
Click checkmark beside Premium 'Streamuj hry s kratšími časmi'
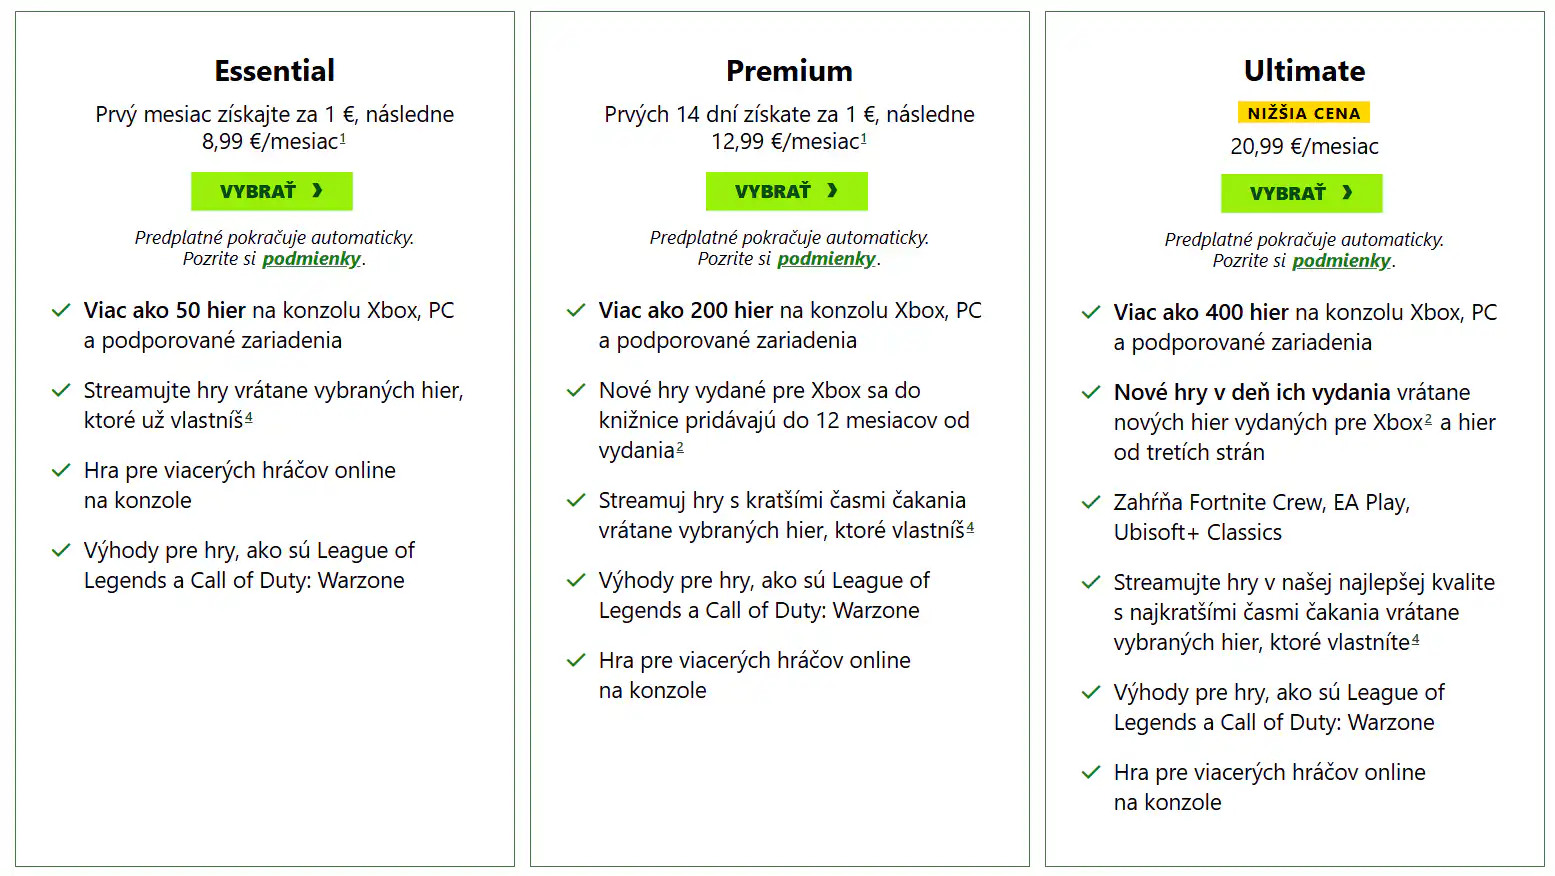coord(576,501)
